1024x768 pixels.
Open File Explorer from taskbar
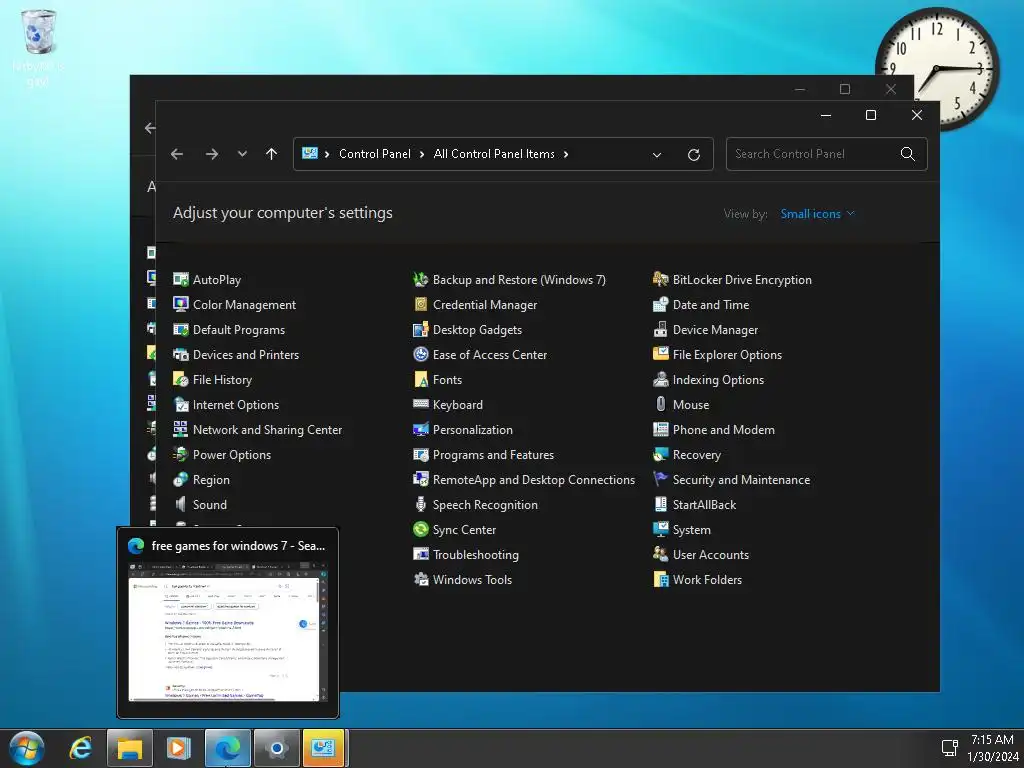(129, 748)
